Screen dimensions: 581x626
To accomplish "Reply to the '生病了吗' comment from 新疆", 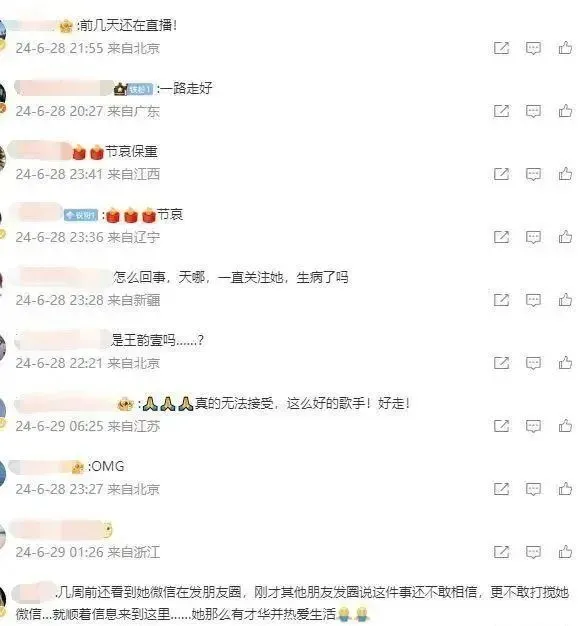I will [533, 300].
